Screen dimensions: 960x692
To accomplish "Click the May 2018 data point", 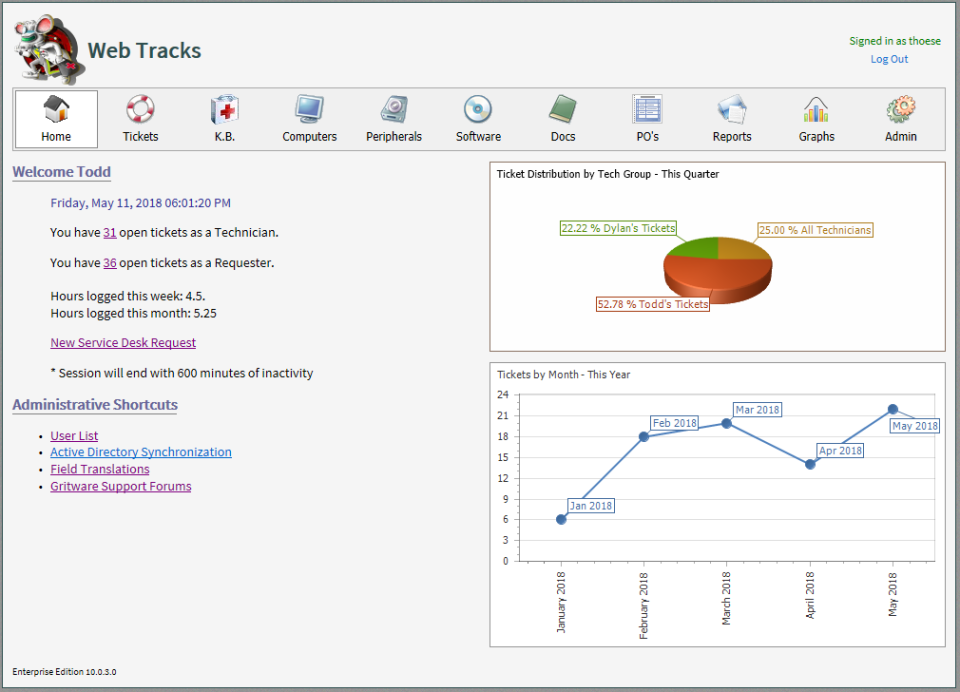I will tap(891, 408).
